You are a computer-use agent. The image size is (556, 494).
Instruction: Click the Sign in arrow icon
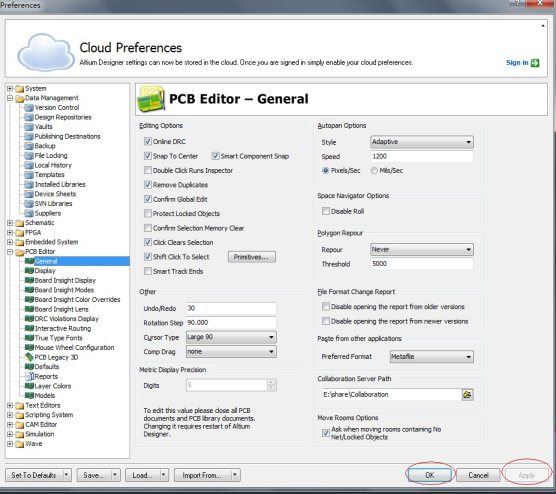(x=535, y=63)
